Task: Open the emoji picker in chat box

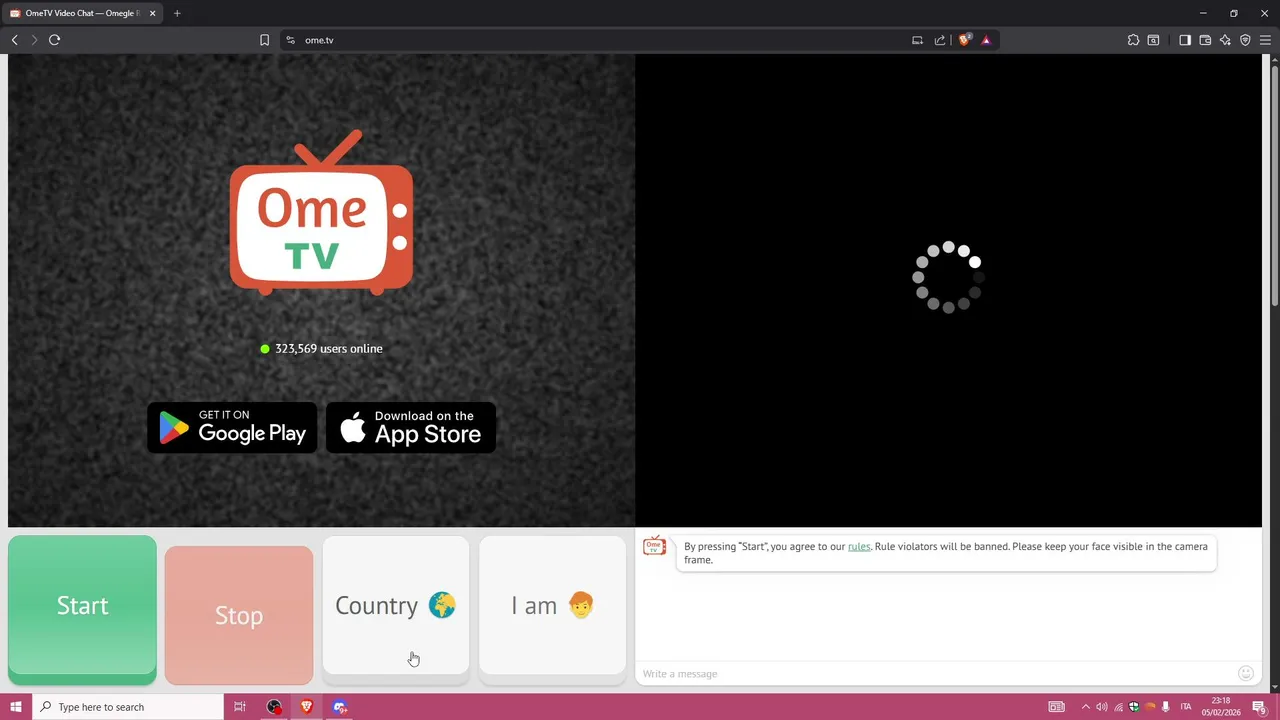Action: pyautogui.click(x=1246, y=674)
